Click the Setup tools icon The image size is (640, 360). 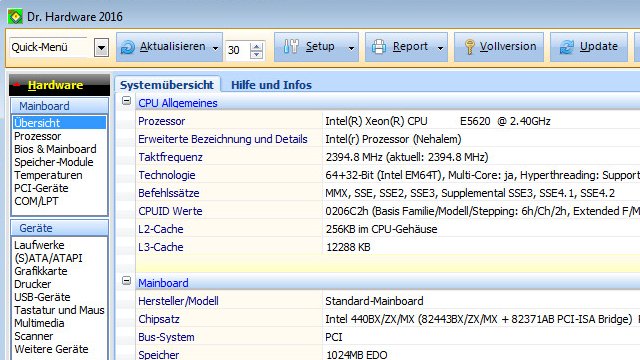[x=291, y=47]
